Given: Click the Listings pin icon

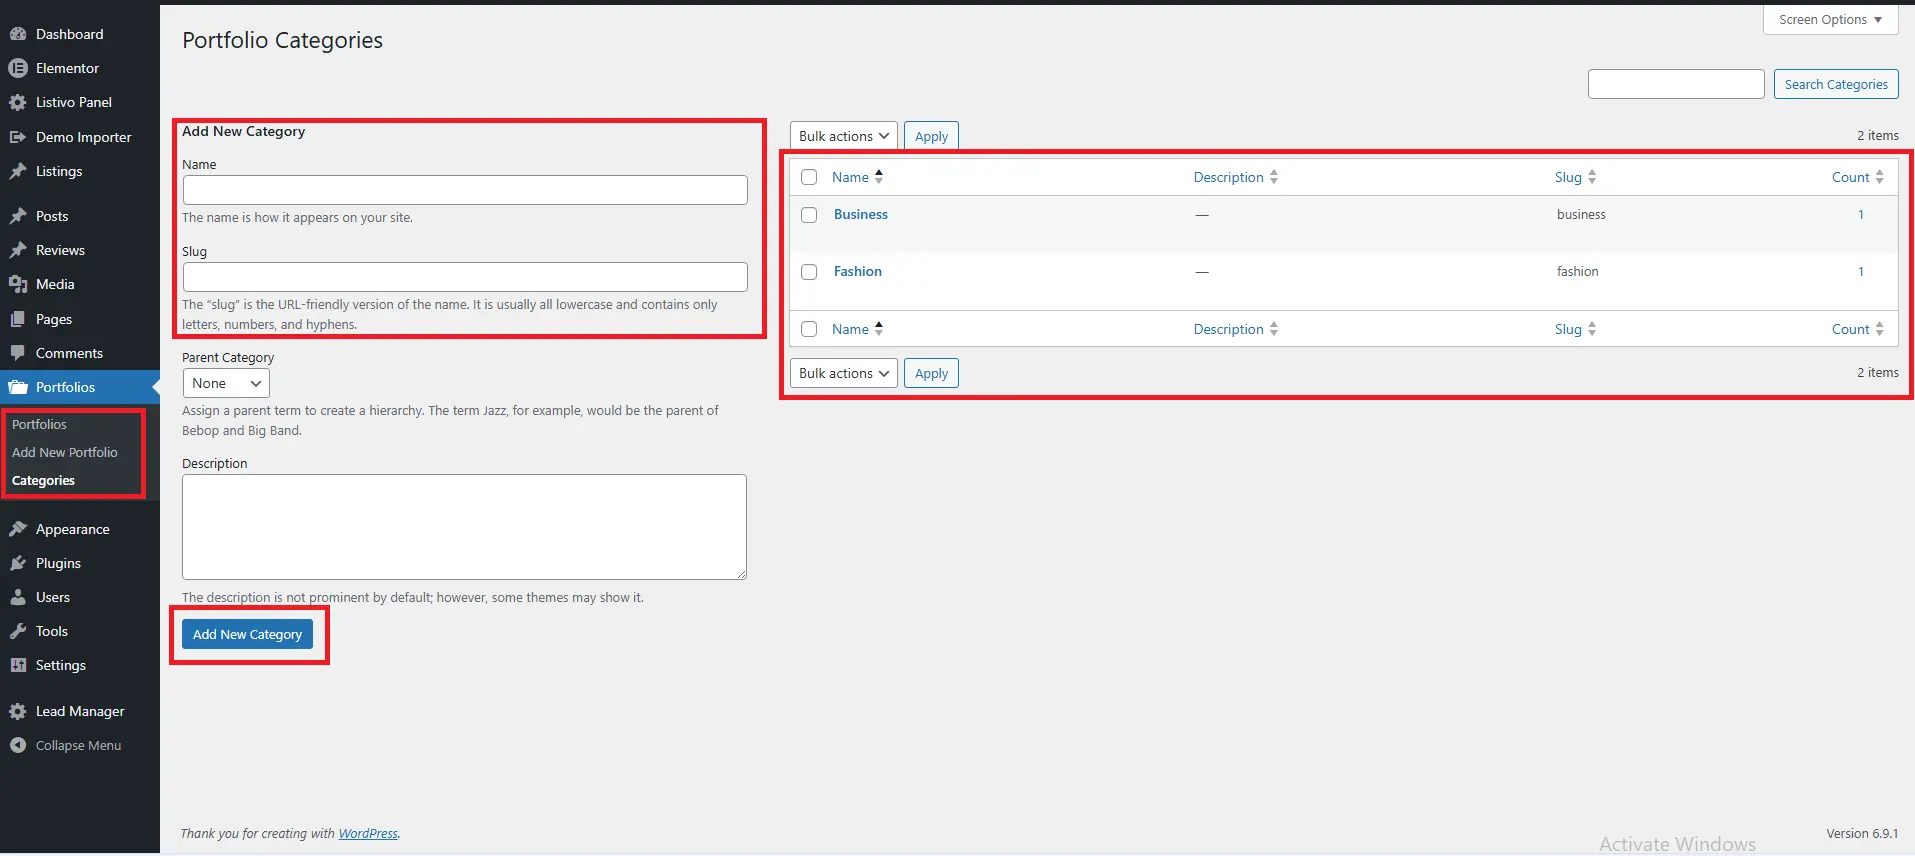Looking at the screenshot, I should pos(17,171).
